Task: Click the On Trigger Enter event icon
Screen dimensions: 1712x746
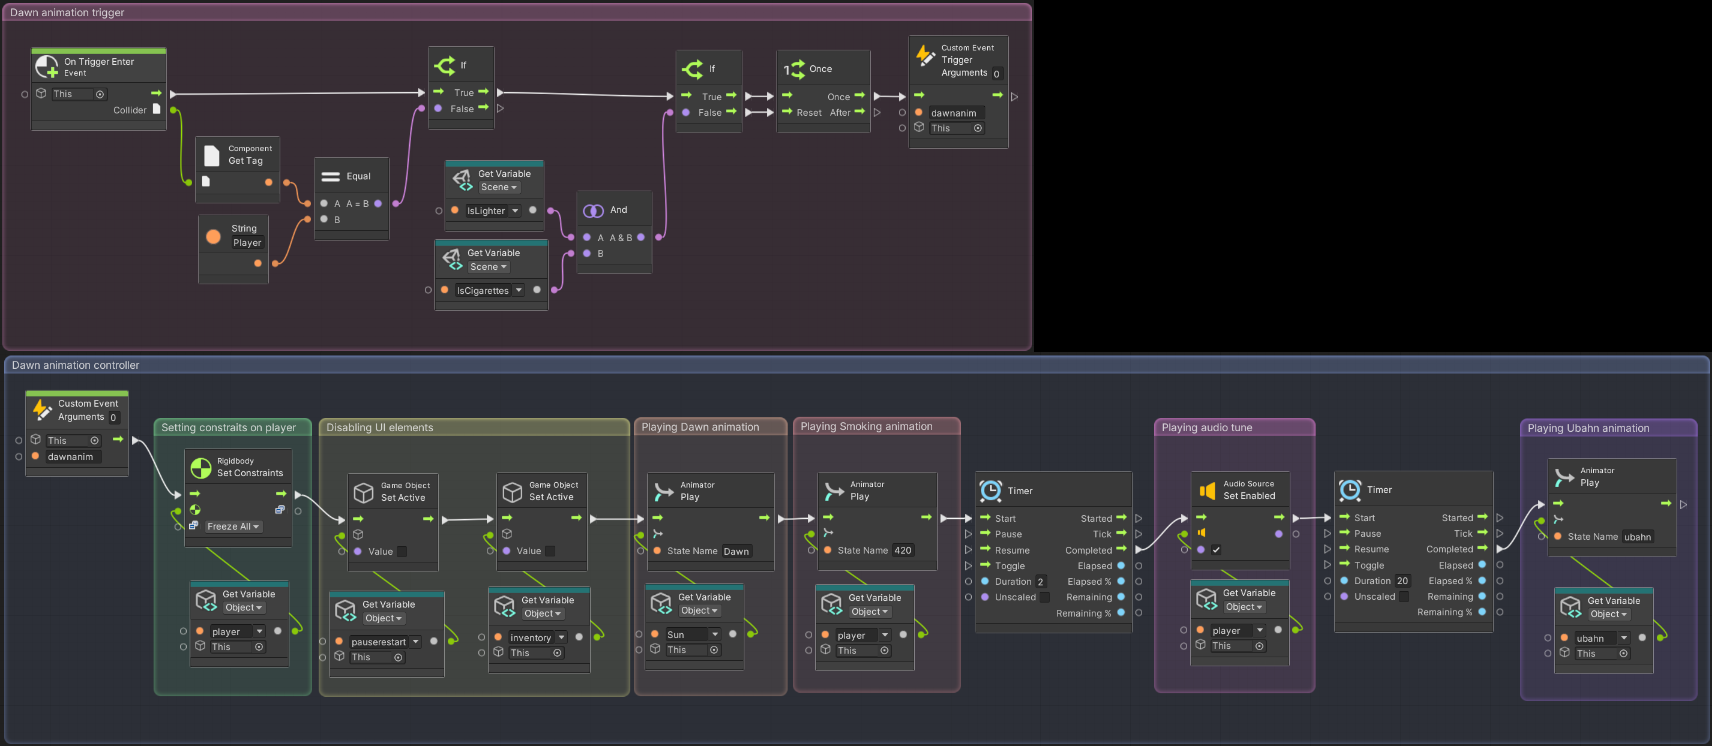Action: tap(47, 67)
